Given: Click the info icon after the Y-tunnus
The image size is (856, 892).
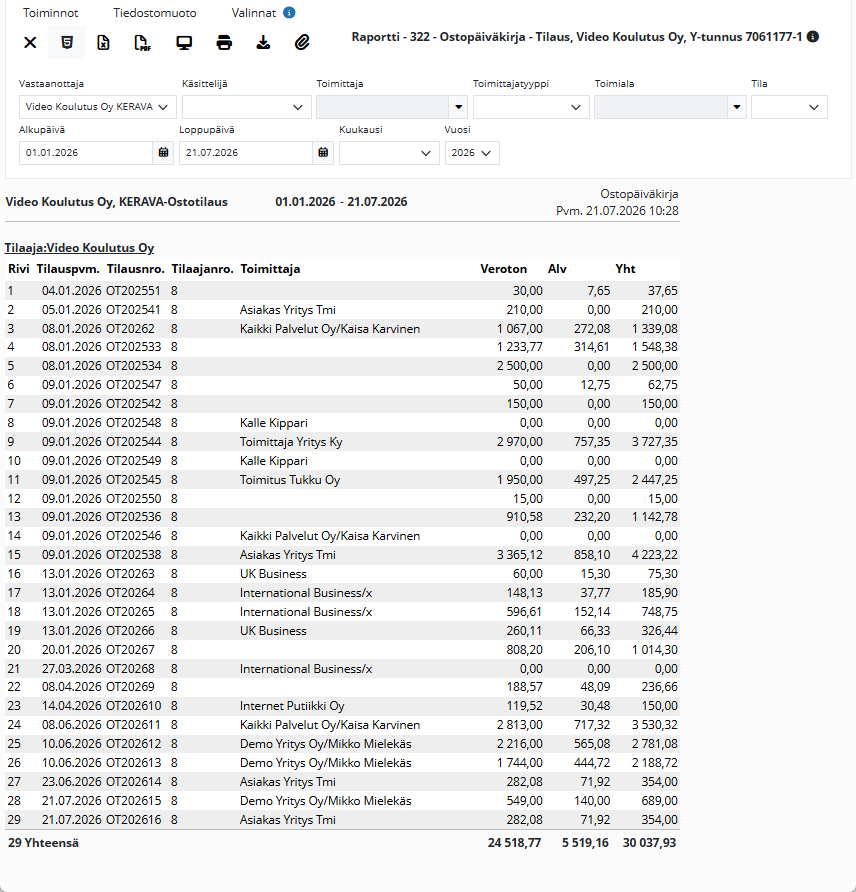Looking at the screenshot, I should [813, 37].
